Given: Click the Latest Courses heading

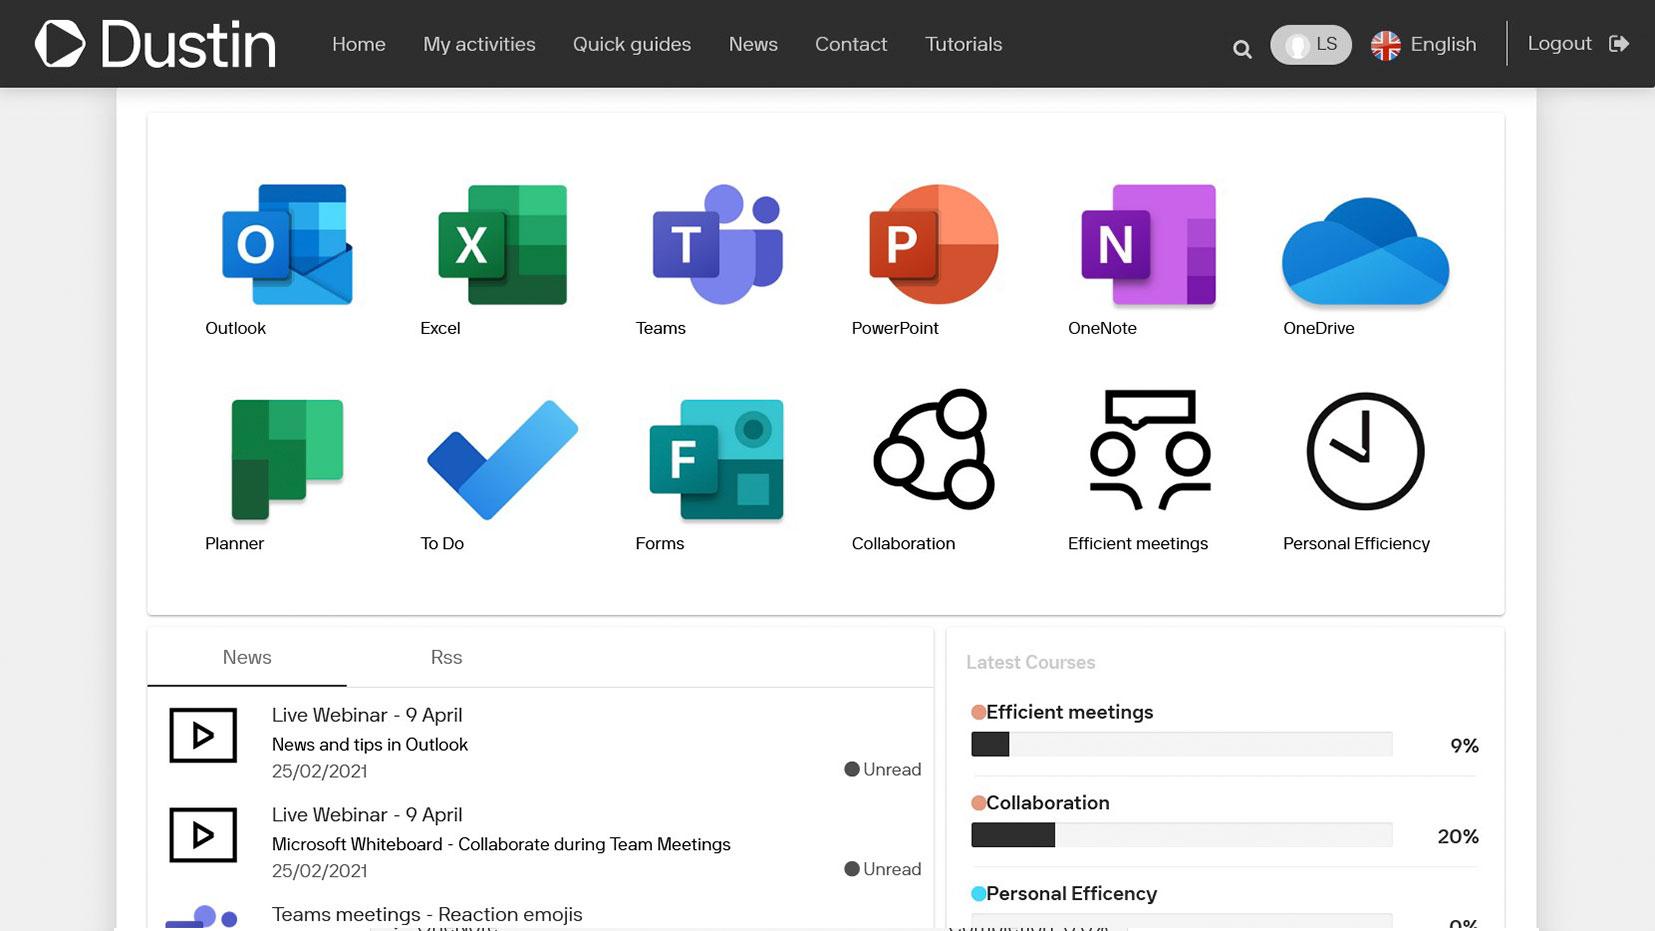Looking at the screenshot, I should [1031, 662].
